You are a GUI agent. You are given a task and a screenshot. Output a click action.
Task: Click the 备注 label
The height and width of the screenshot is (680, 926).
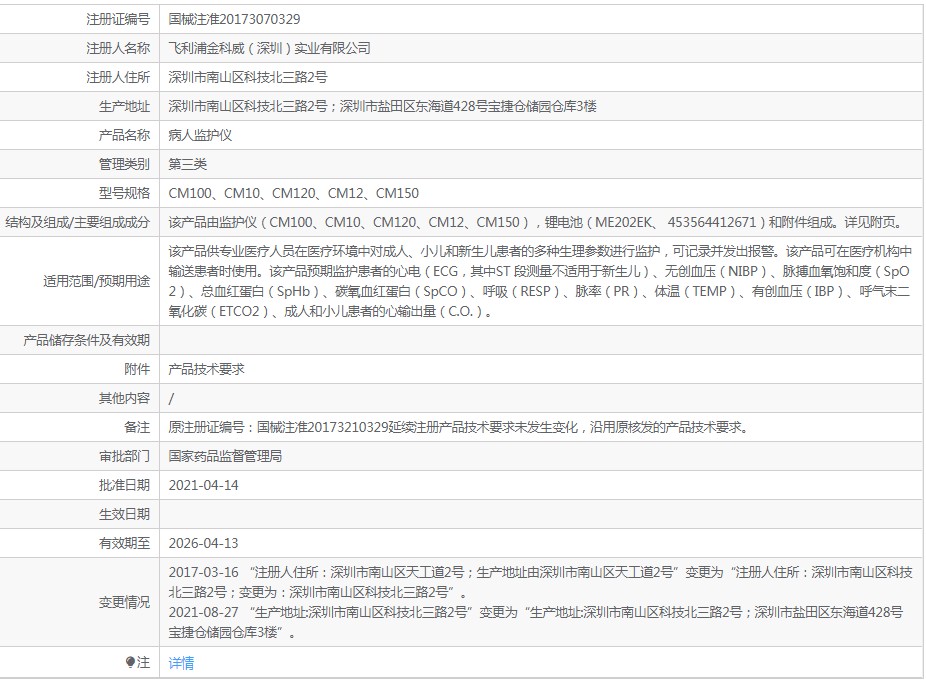tap(137, 427)
